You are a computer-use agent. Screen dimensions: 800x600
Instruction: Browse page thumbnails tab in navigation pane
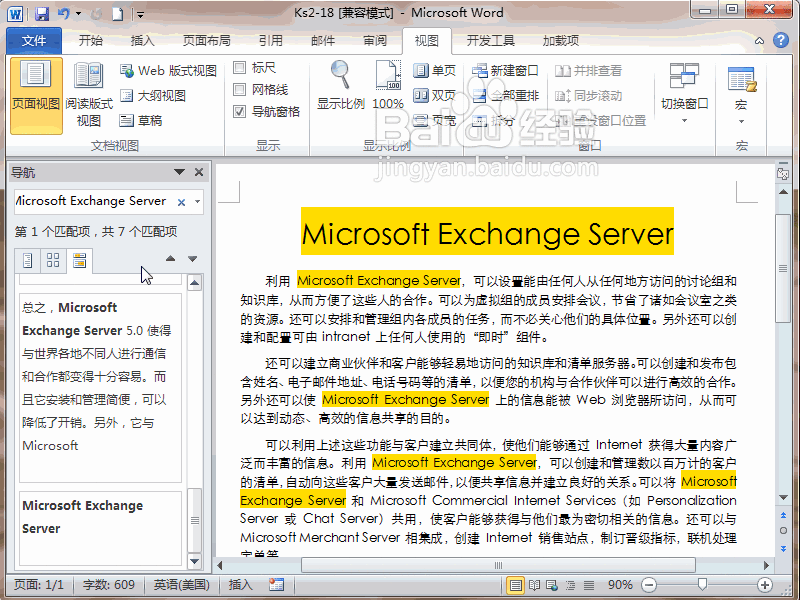point(53,260)
